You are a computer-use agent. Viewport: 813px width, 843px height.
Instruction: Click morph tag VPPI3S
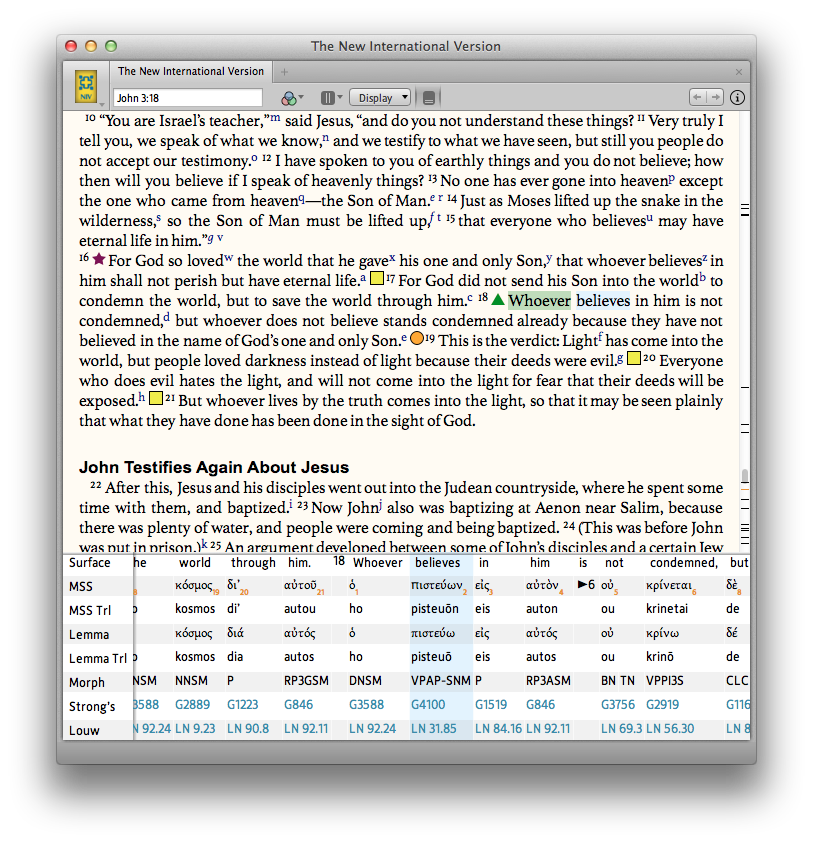point(665,681)
